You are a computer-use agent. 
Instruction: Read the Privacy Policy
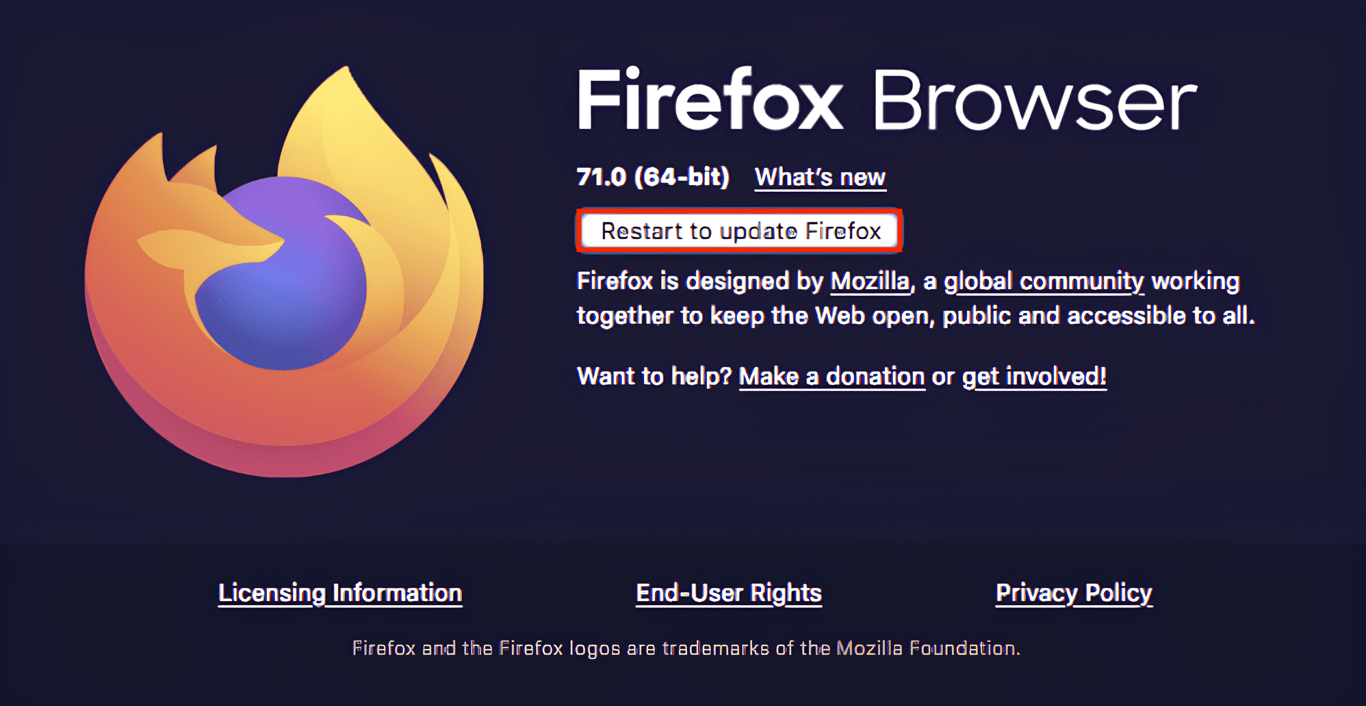coord(1073,592)
